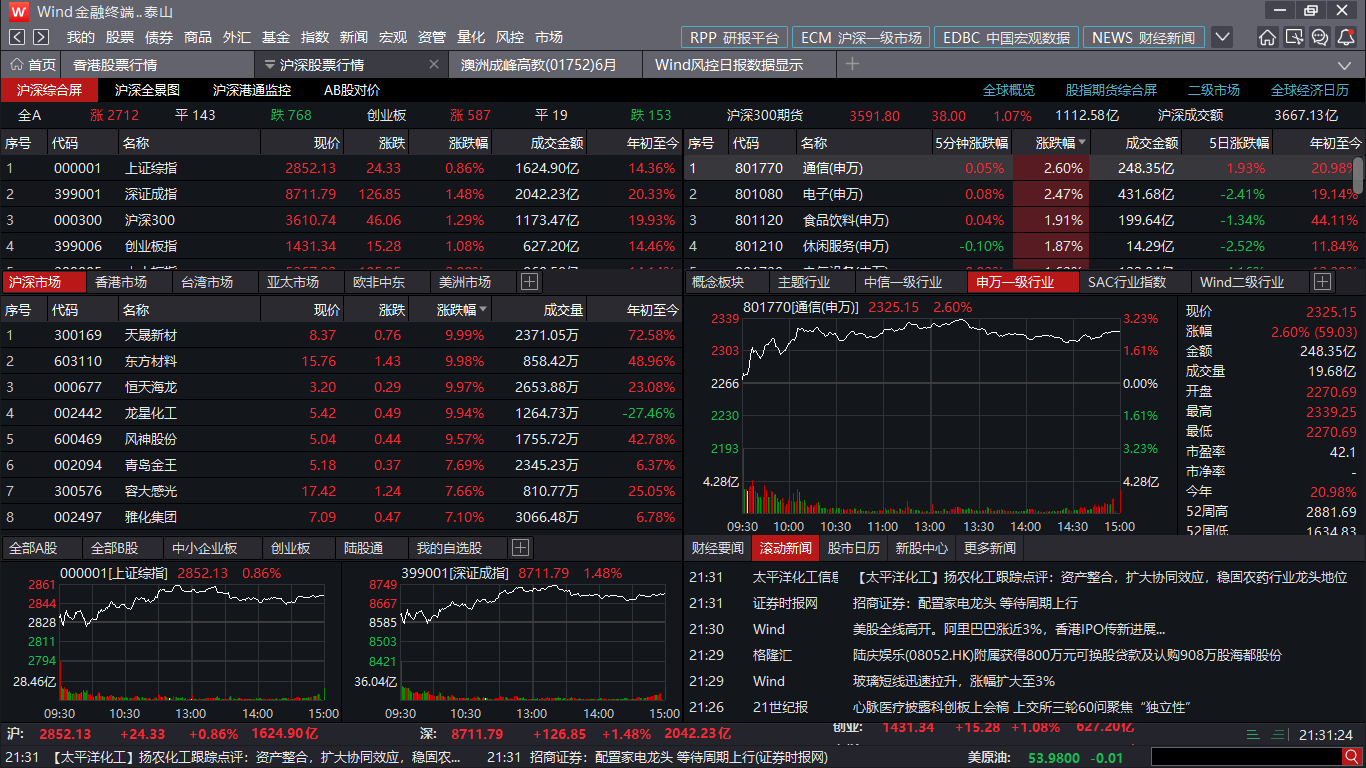Viewport: 1366px width, 768px height.
Task: Open the 宏观 menu
Action: [x=393, y=37]
